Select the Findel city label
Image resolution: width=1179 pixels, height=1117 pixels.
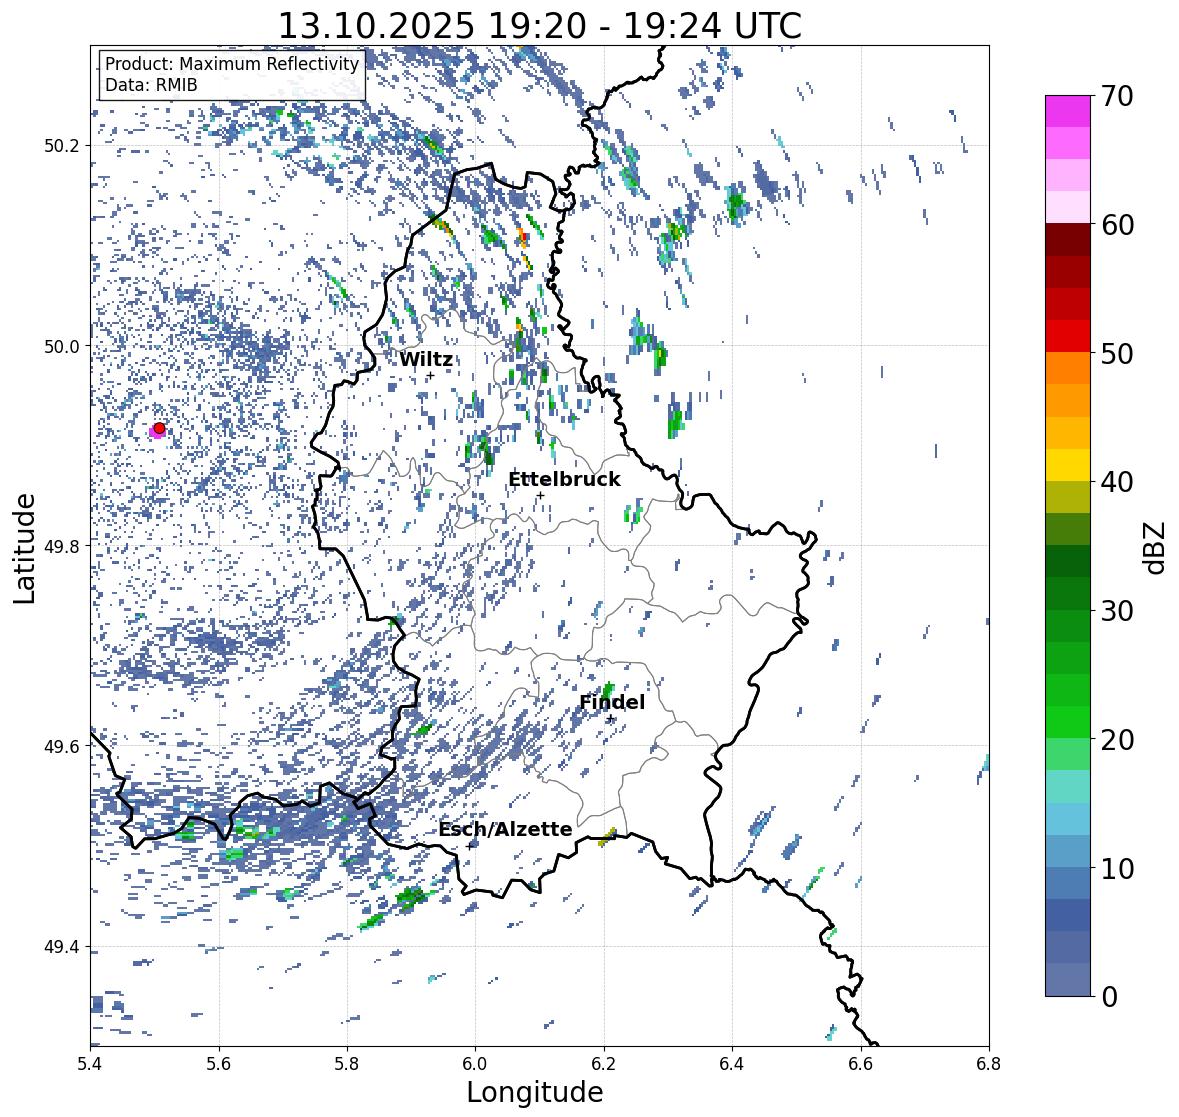[611, 702]
